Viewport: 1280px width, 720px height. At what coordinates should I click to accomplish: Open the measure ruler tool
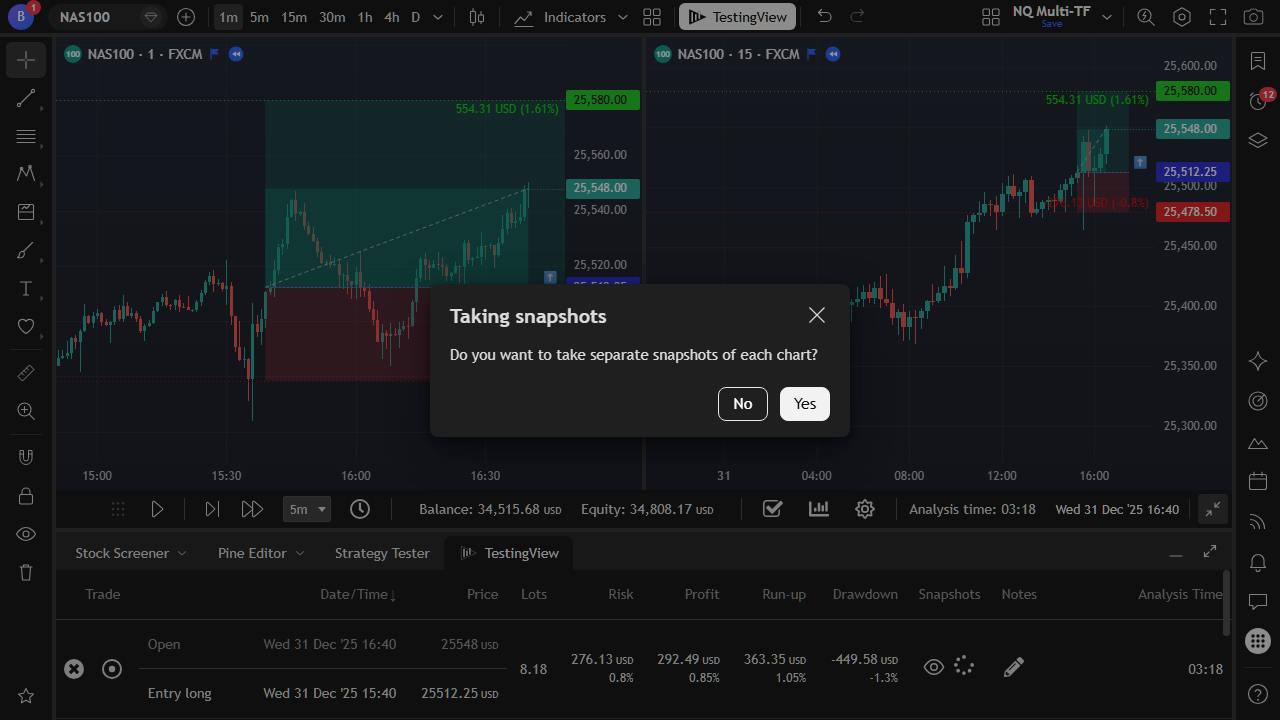[26, 373]
